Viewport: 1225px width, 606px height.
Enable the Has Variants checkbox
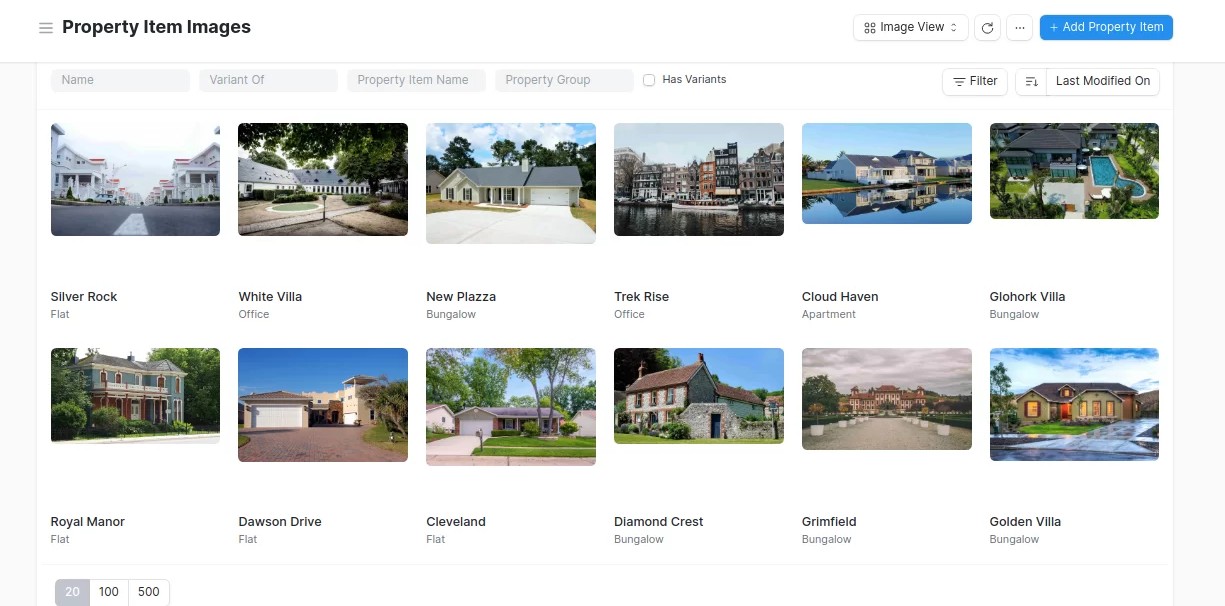649,80
